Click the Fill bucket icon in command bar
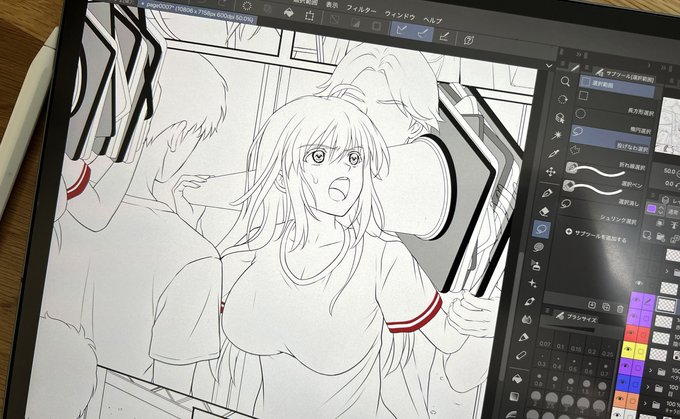The width and height of the screenshot is (680, 419). [288, 13]
